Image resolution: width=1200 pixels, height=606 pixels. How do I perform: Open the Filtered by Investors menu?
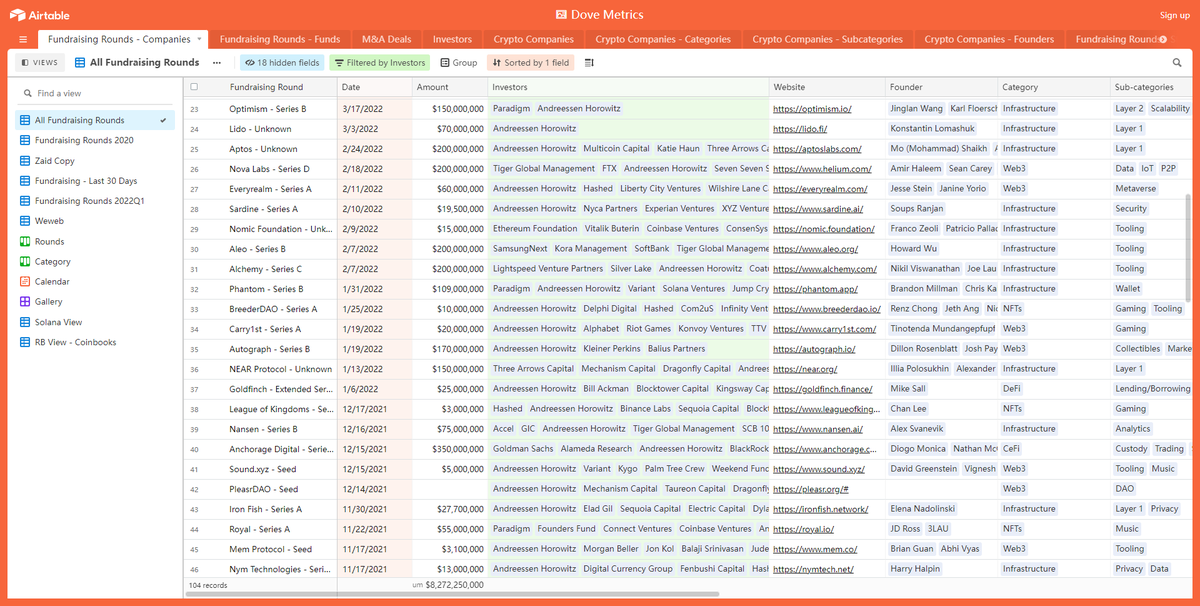point(380,62)
